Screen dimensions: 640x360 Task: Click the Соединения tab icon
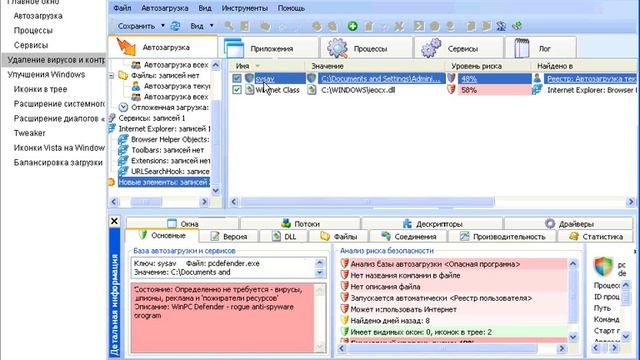386,236
